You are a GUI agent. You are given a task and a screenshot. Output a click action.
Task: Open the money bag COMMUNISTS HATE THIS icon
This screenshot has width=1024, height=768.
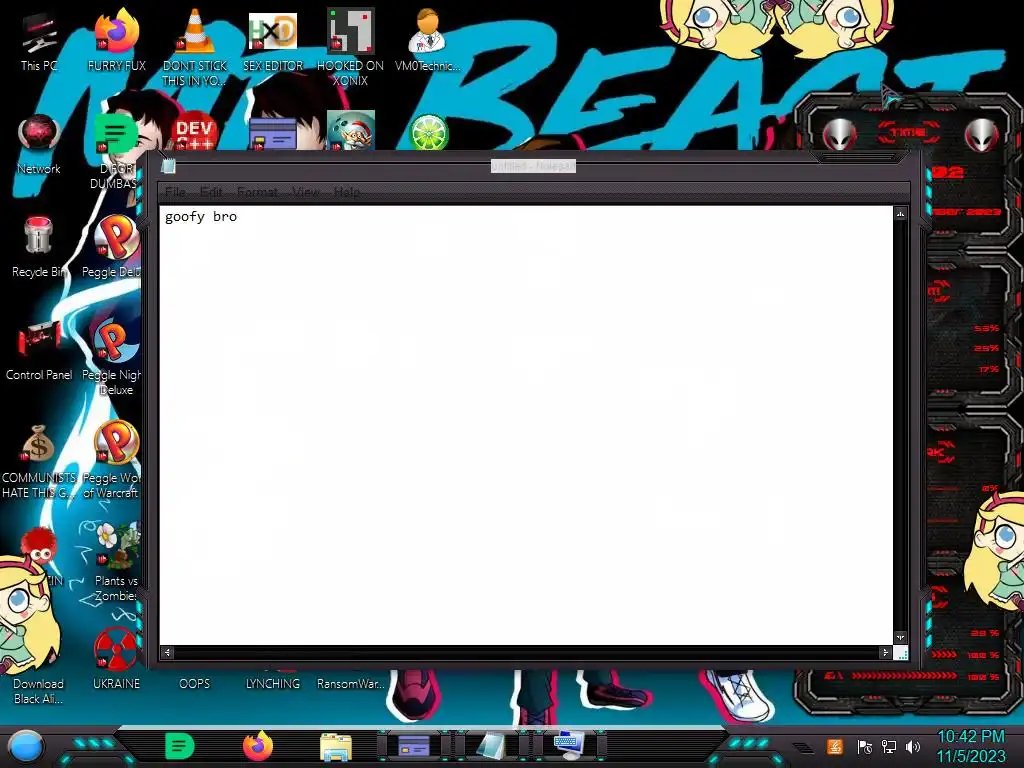tap(39, 460)
